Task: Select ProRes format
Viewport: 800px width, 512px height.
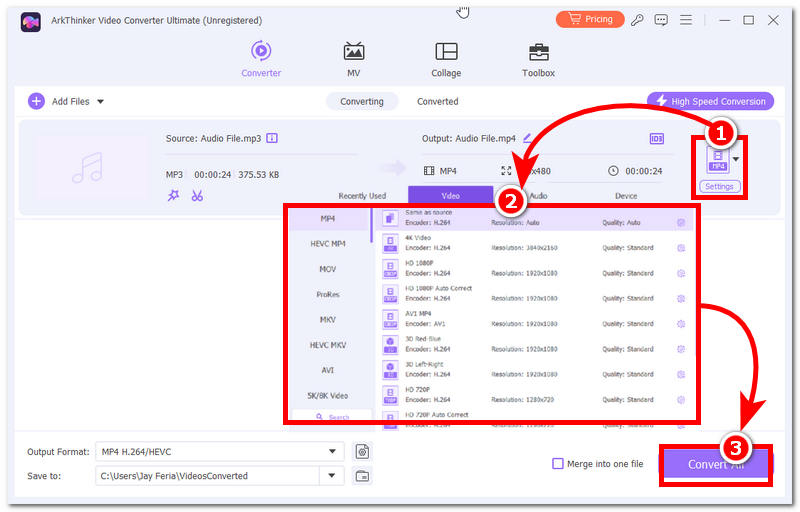Action: 328,294
